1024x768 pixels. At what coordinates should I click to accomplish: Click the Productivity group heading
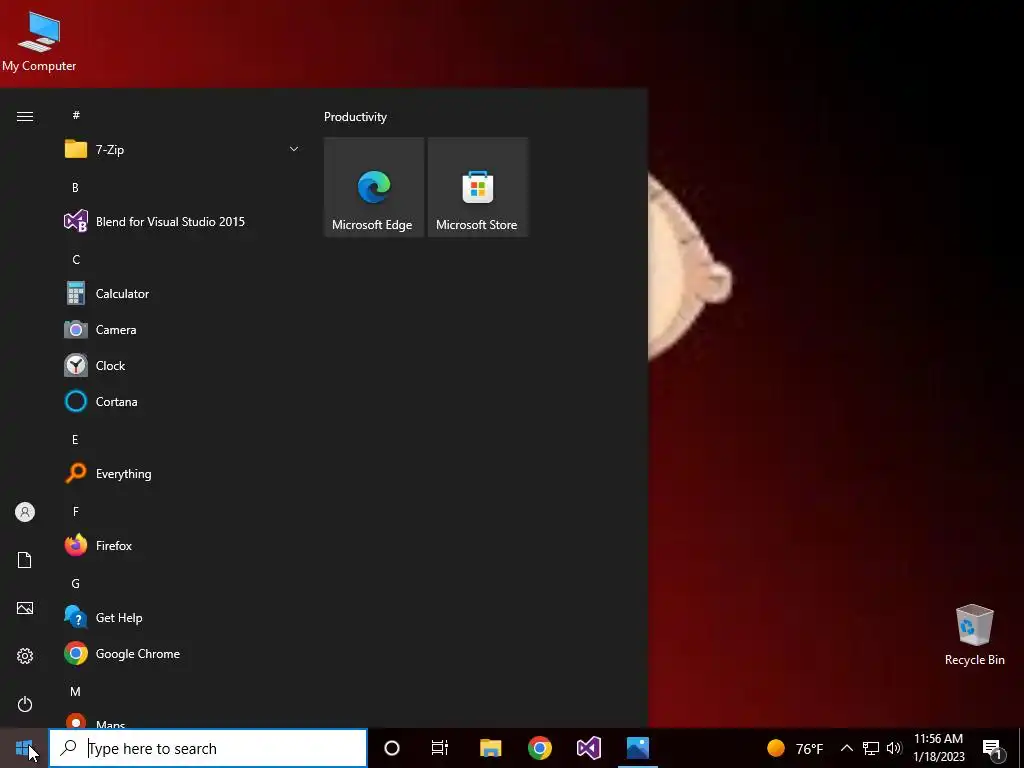pyautogui.click(x=355, y=117)
